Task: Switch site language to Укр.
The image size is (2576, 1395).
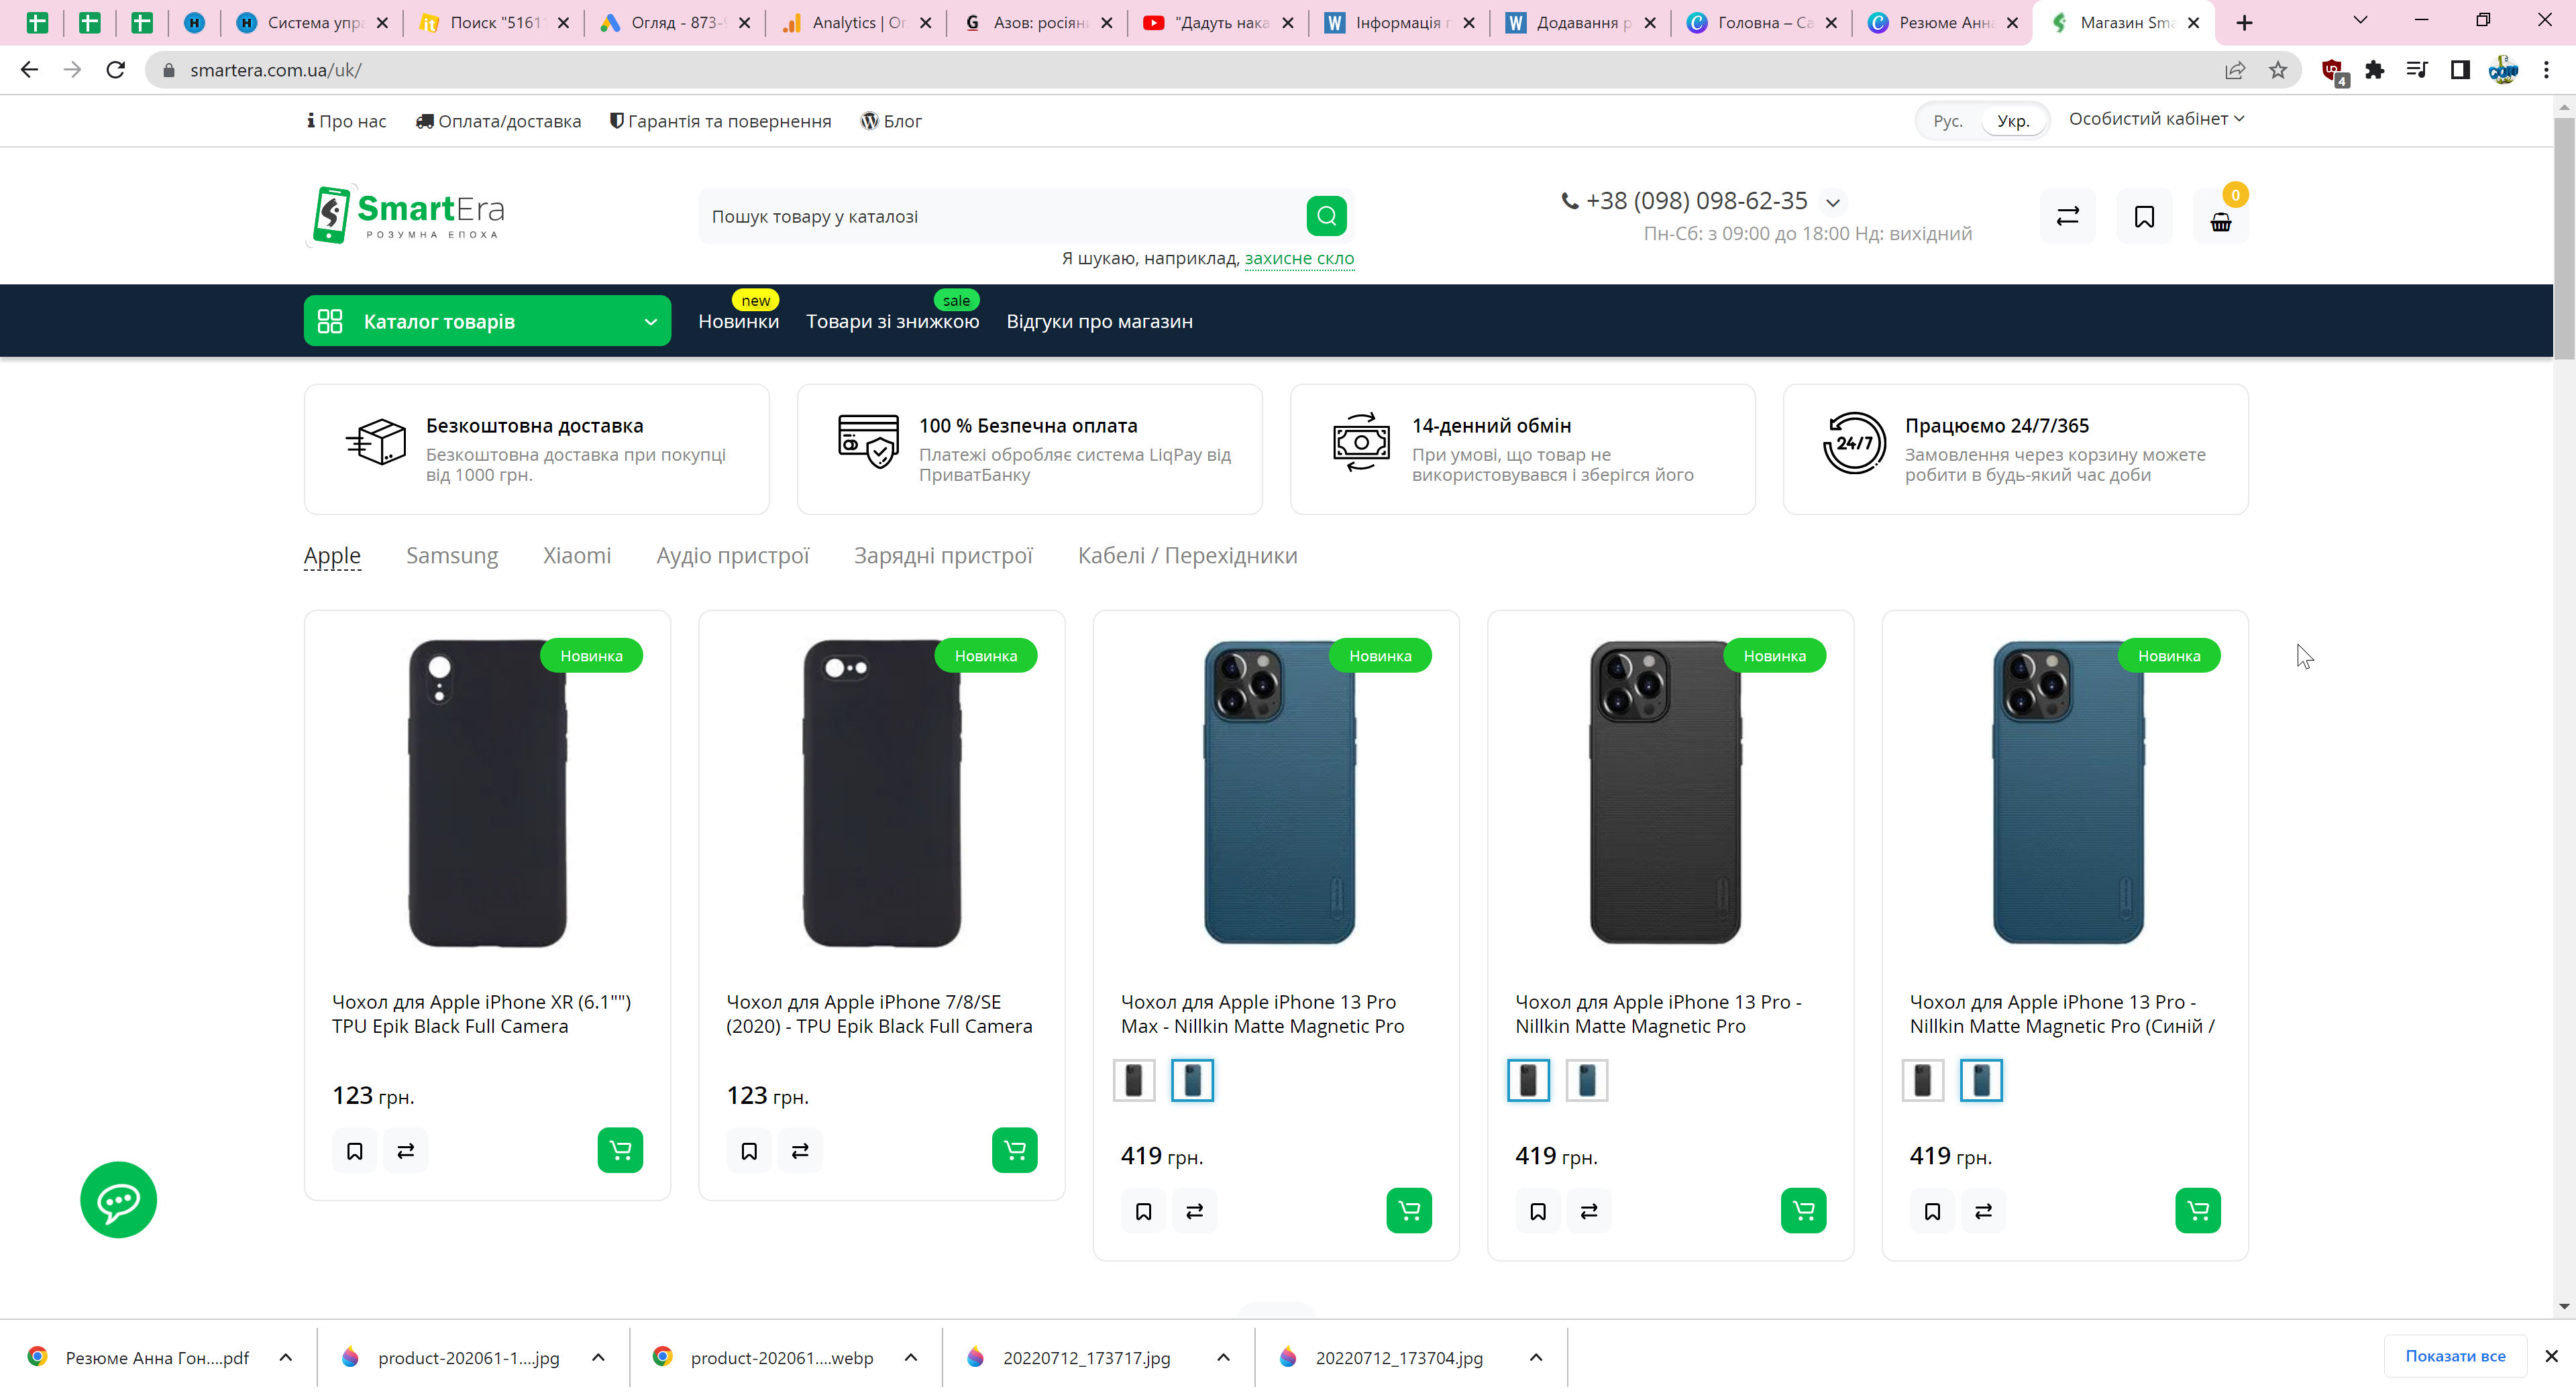Action: [2013, 121]
